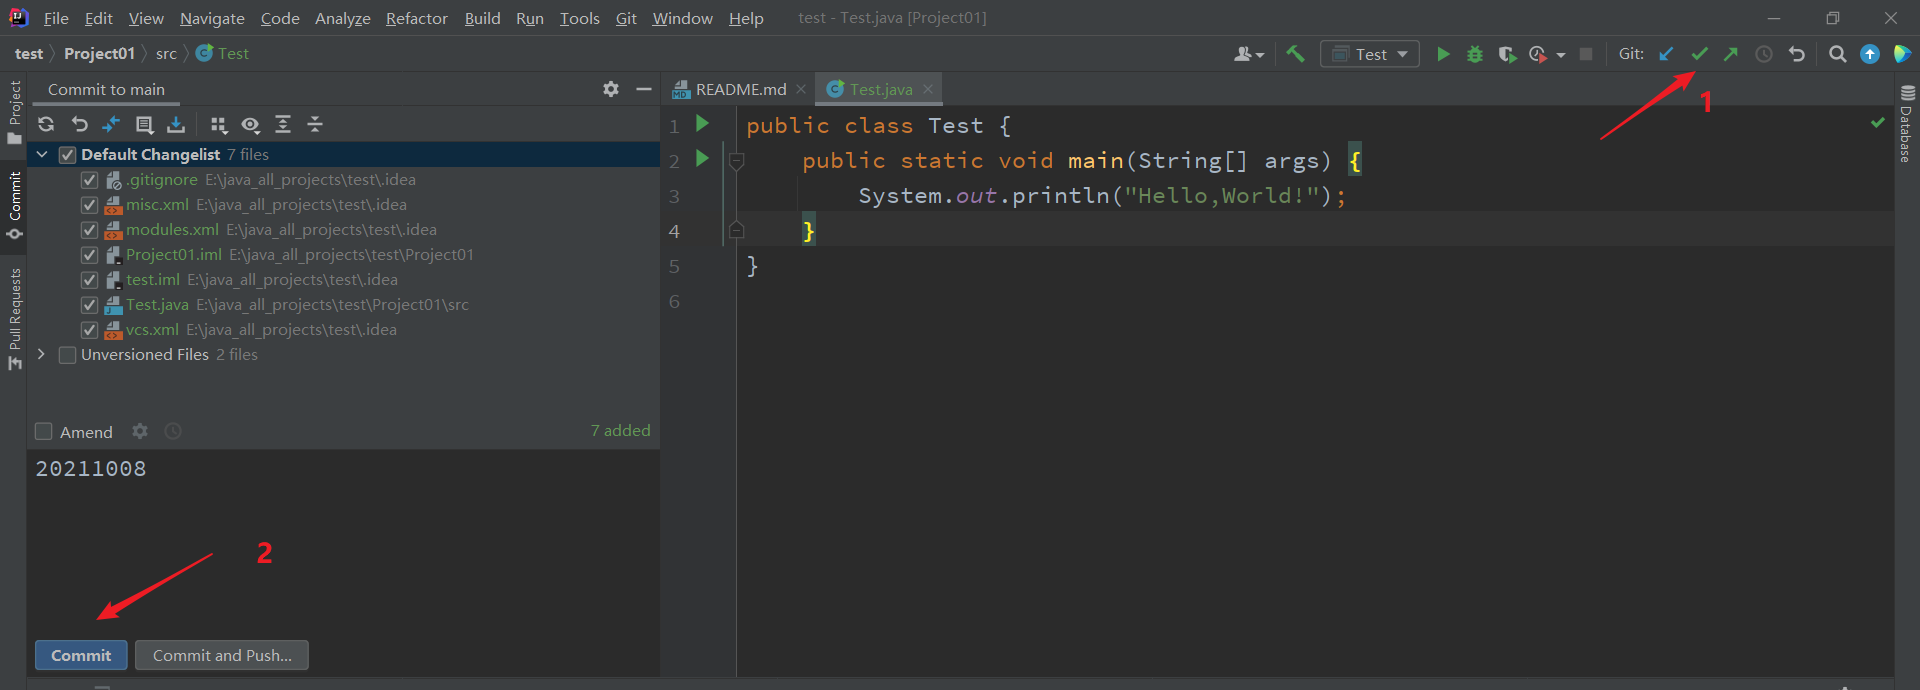Start debugging with the bug icon
Screen dimensions: 1920x690
[1475, 54]
